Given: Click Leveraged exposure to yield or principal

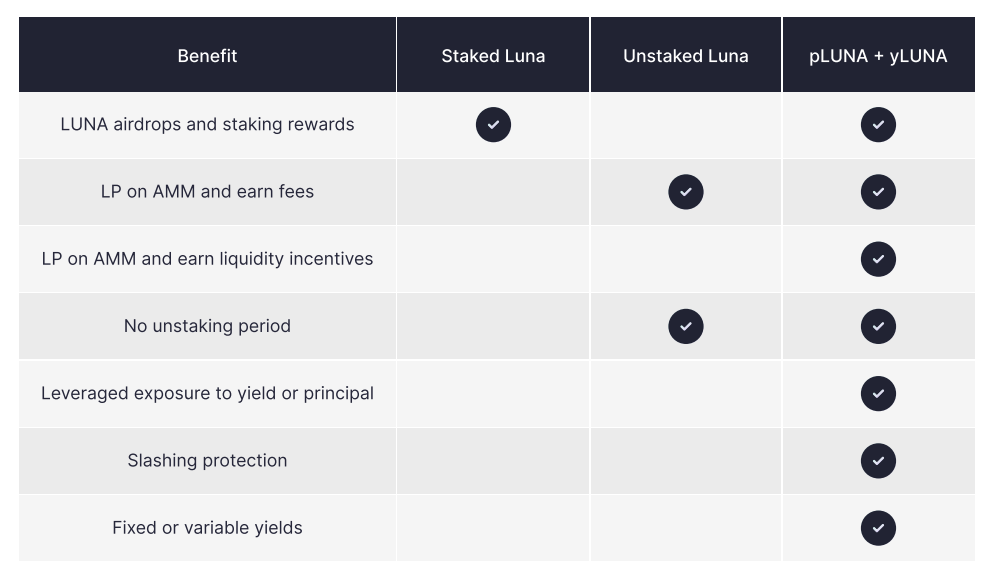Looking at the screenshot, I should pyautogui.click(x=207, y=393).
